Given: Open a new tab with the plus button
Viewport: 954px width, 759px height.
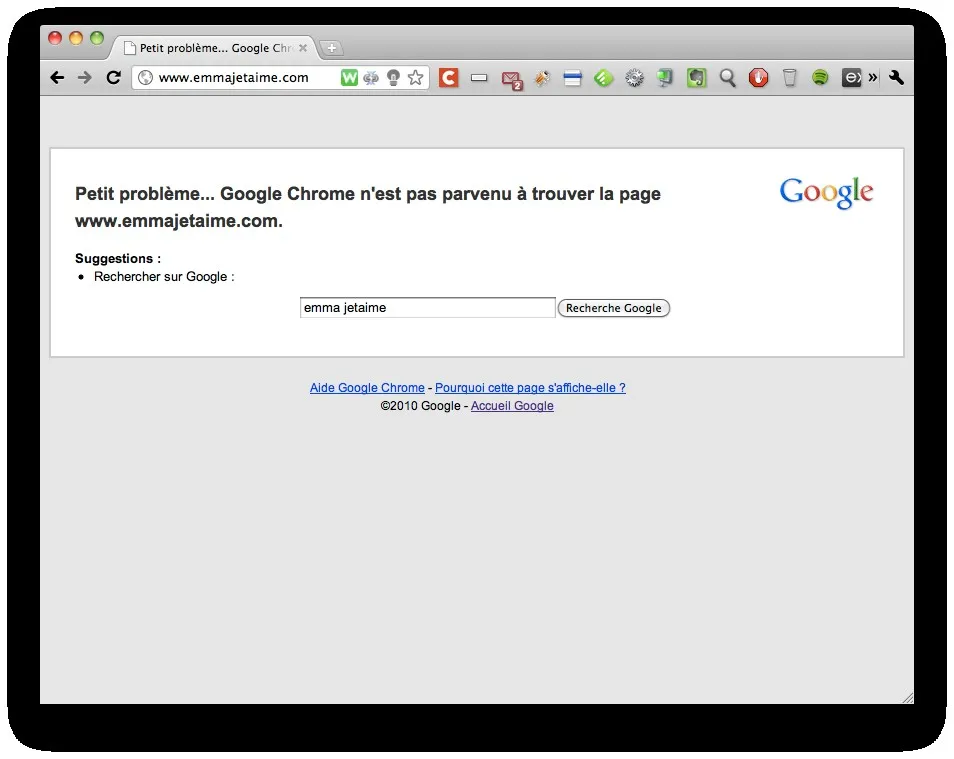Looking at the screenshot, I should pyautogui.click(x=332, y=47).
